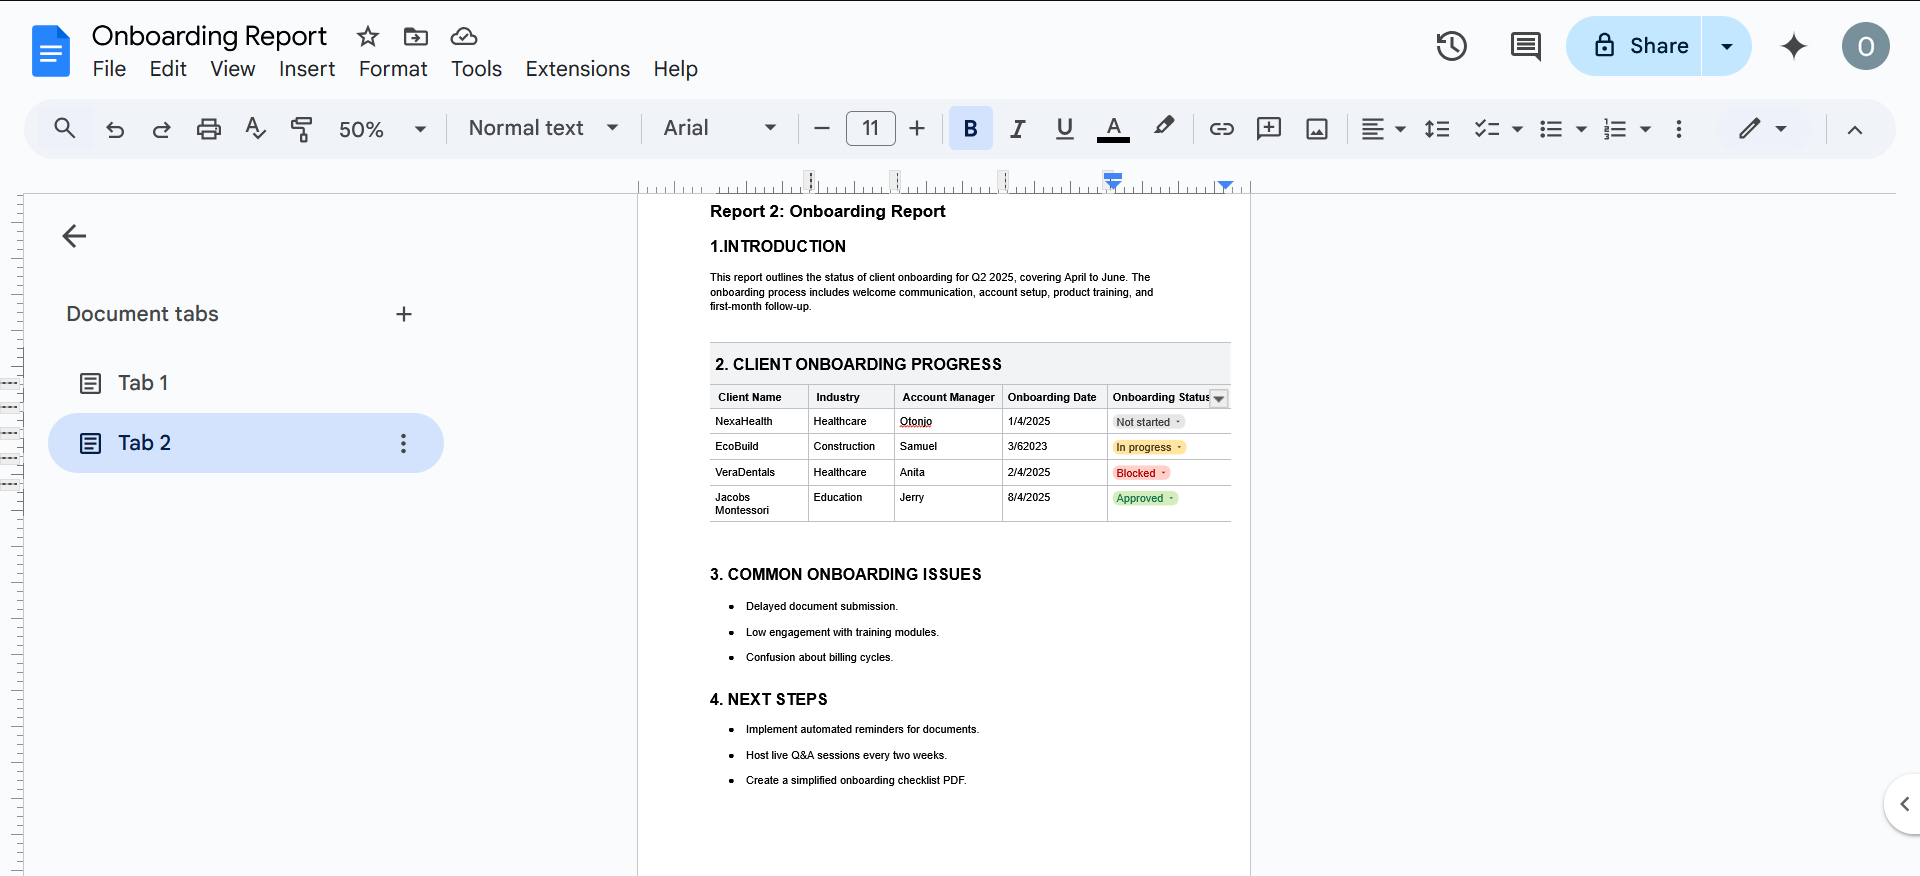Show the side panel arrow
Screen dimensions: 1920x876
[x=1903, y=804]
